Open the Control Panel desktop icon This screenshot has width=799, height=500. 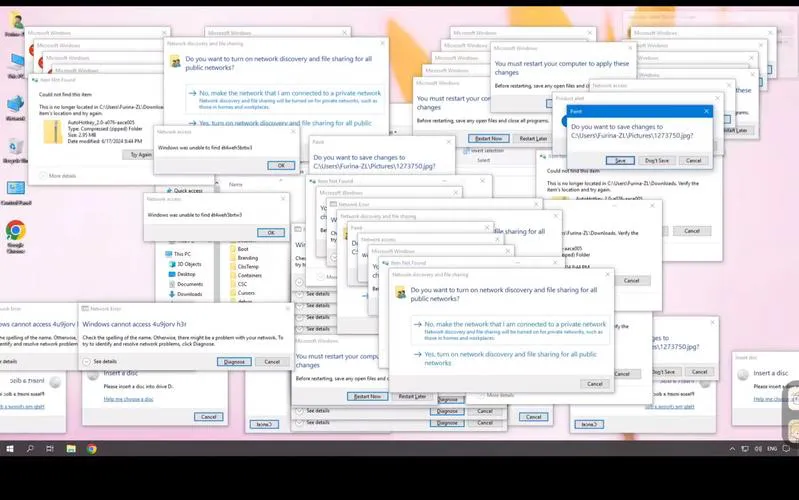coord(16,193)
